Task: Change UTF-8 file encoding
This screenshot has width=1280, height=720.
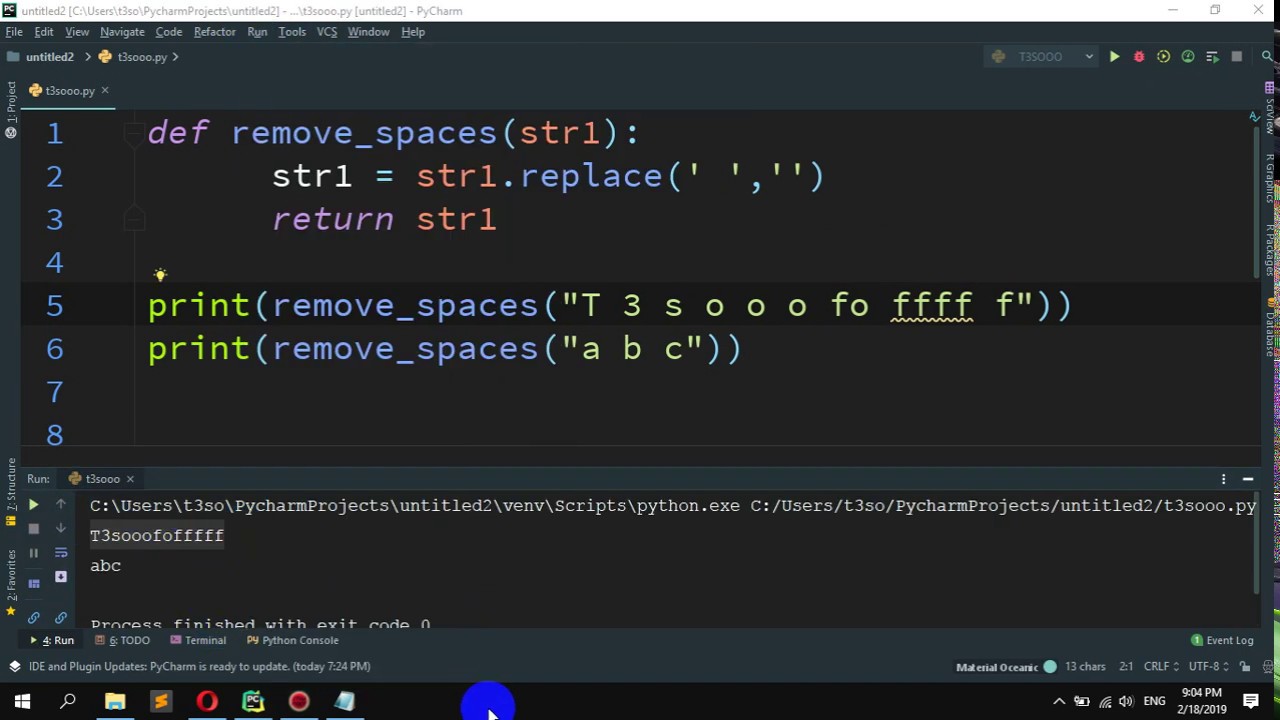Action: coord(1207,667)
